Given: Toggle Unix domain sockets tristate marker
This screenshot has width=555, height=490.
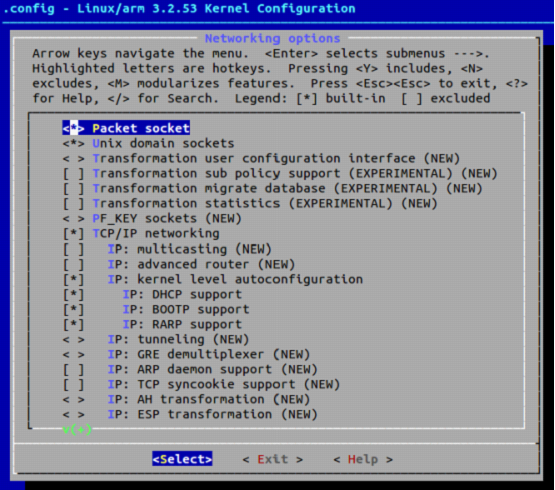Looking at the screenshot, I should coord(74,143).
